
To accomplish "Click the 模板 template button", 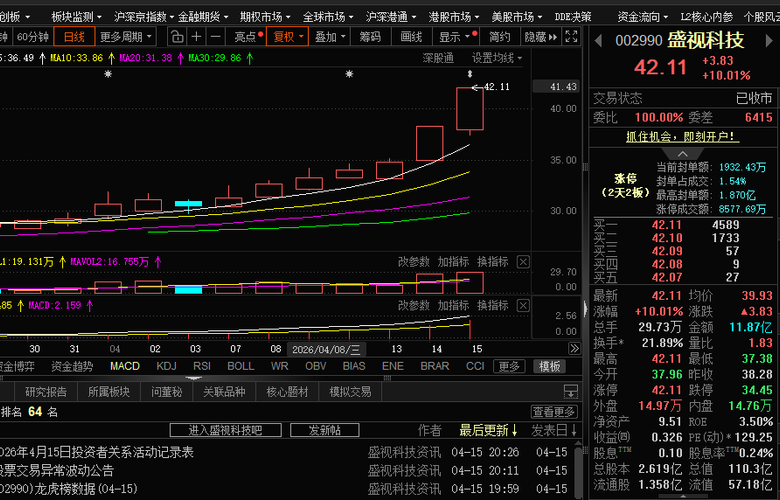I will point(549,367).
